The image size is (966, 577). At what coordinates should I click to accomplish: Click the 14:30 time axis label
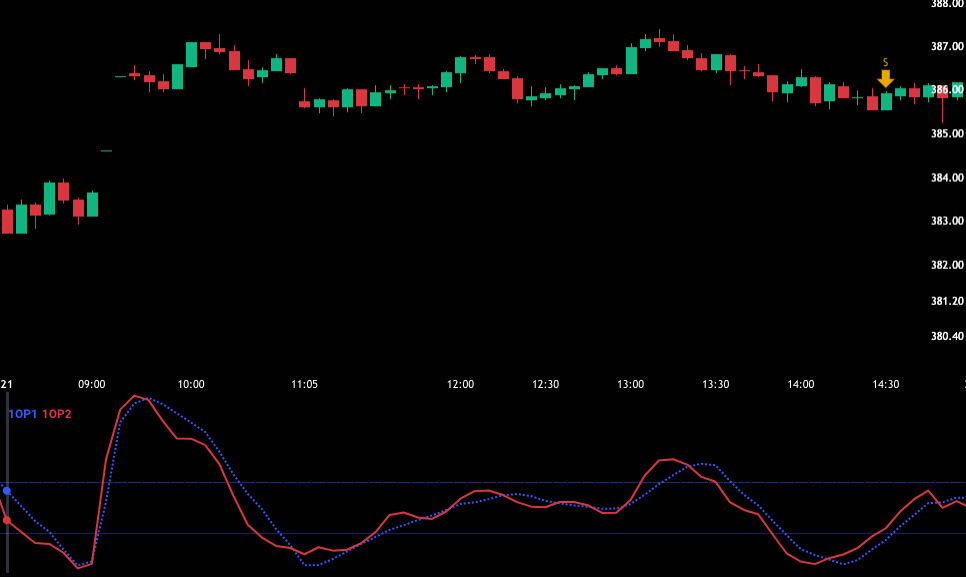tap(885, 384)
